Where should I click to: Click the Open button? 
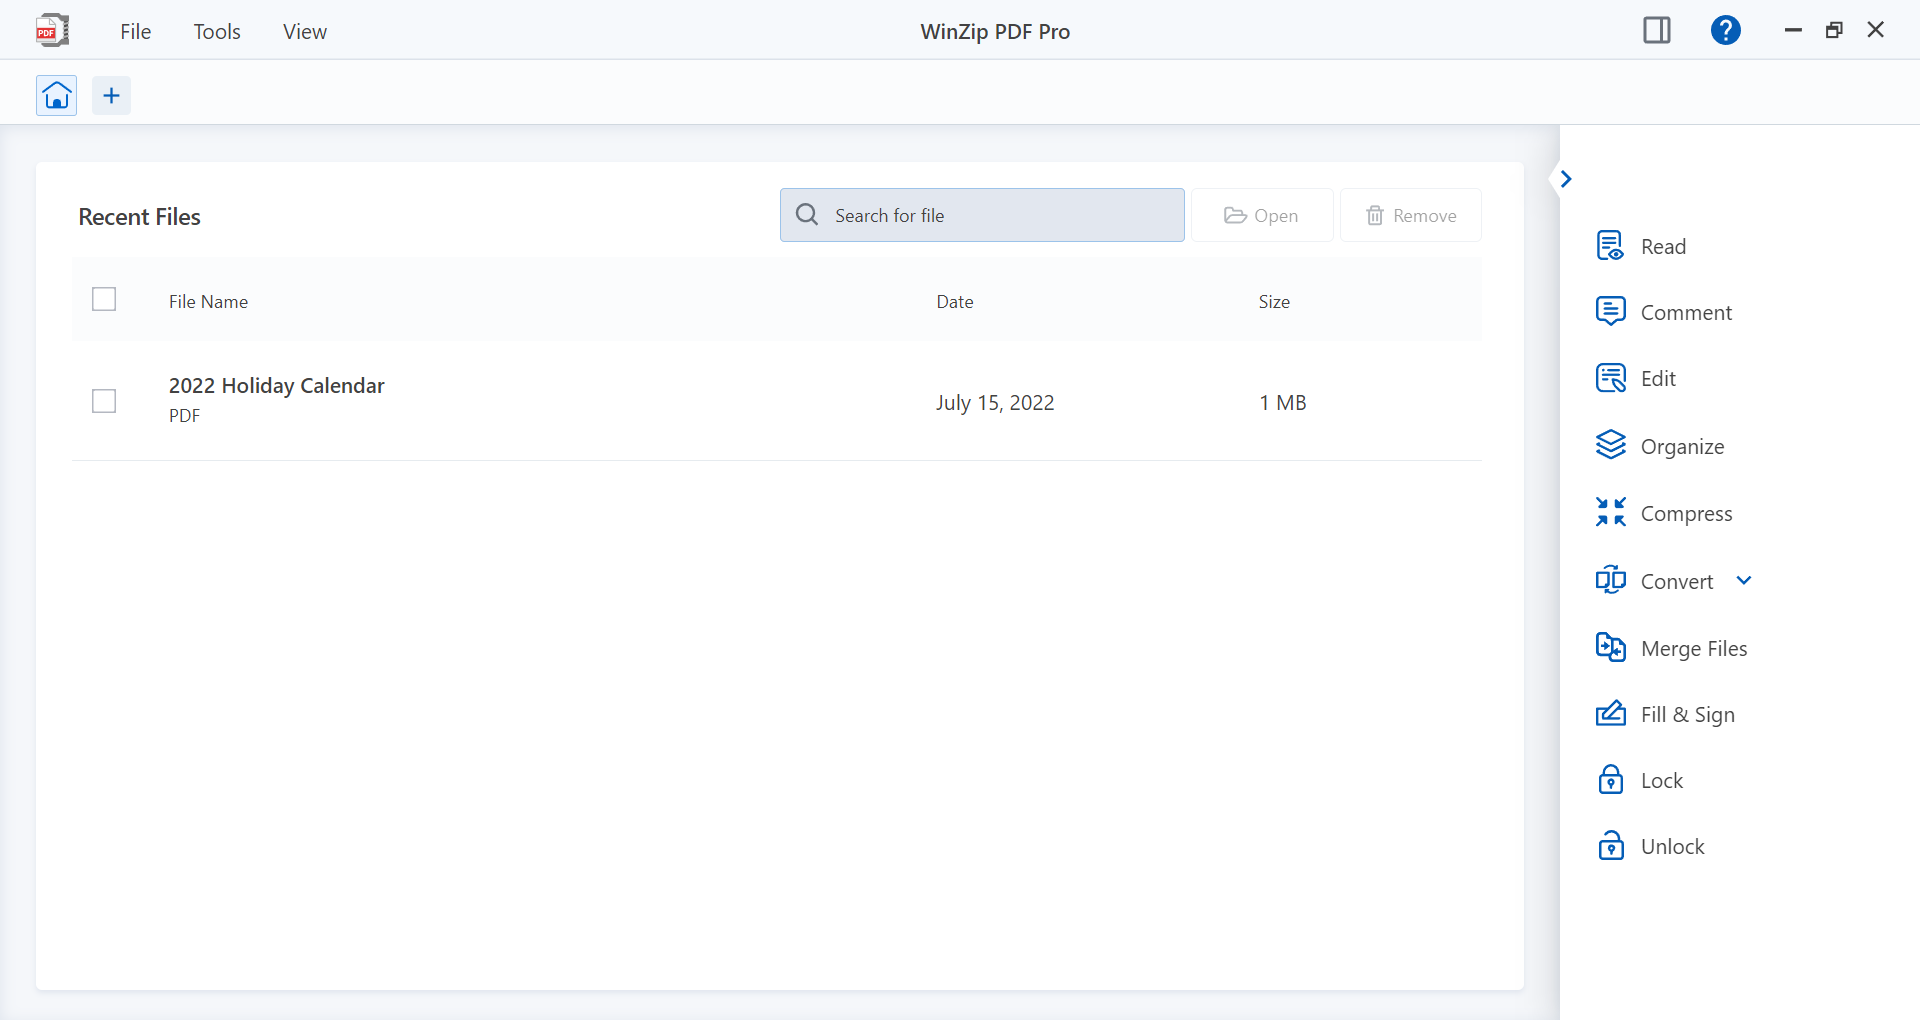pyautogui.click(x=1261, y=215)
